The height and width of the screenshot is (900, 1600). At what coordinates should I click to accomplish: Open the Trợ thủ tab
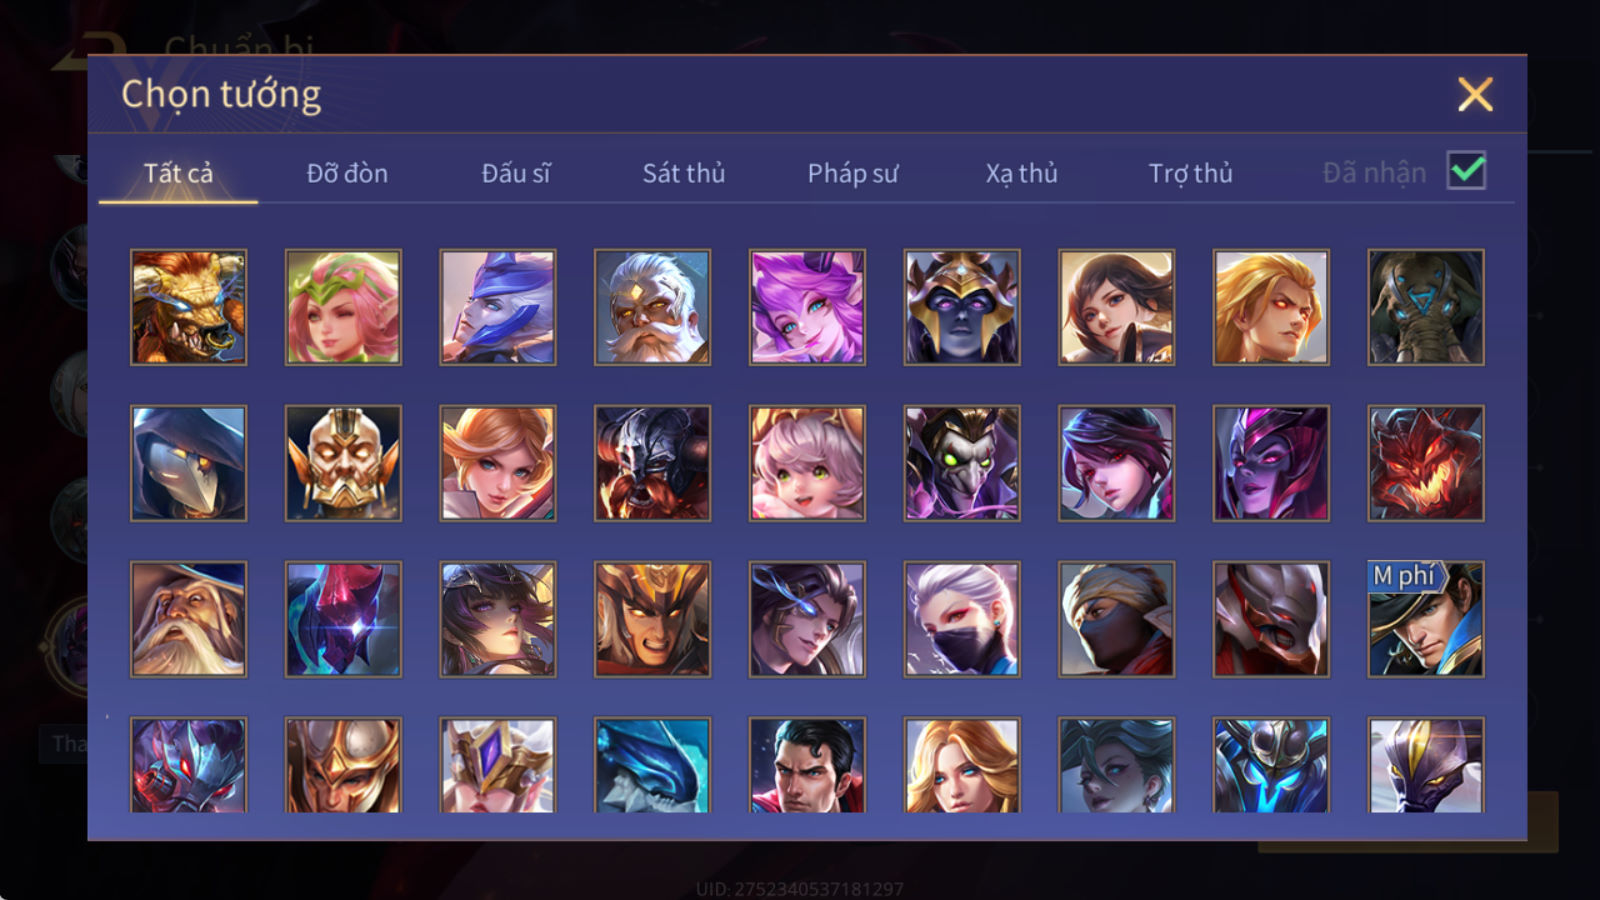[x=1190, y=173]
